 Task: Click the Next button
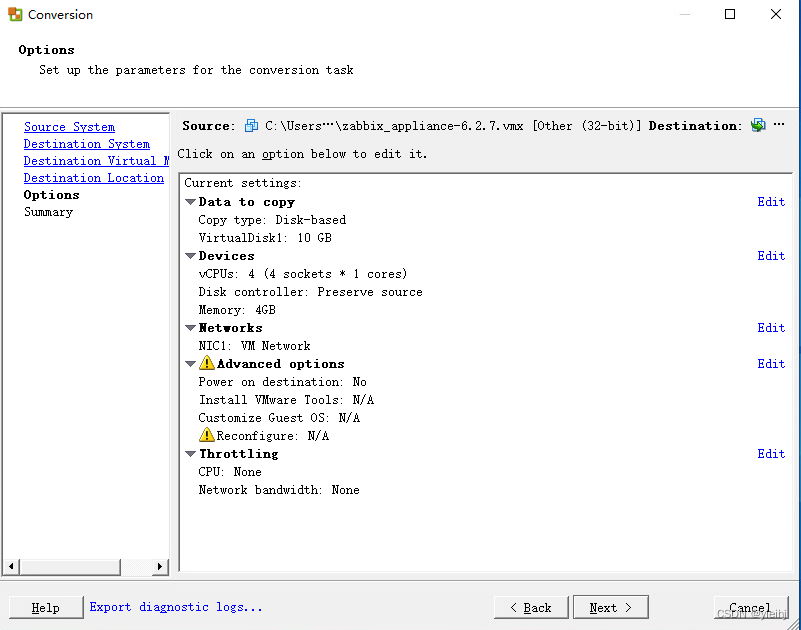click(x=610, y=608)
